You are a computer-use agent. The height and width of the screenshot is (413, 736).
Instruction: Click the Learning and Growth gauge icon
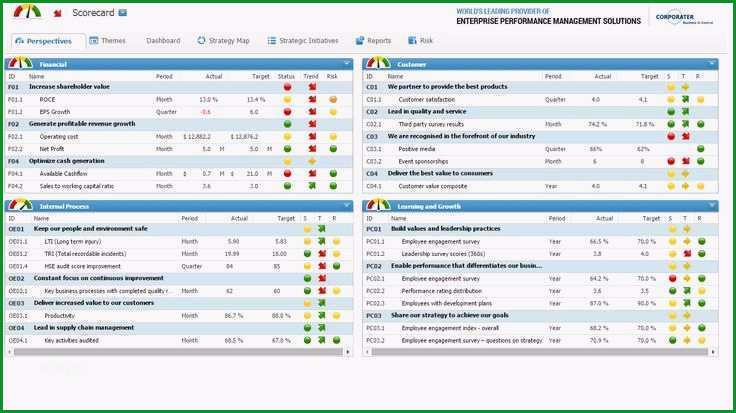[x=378, y=205]
